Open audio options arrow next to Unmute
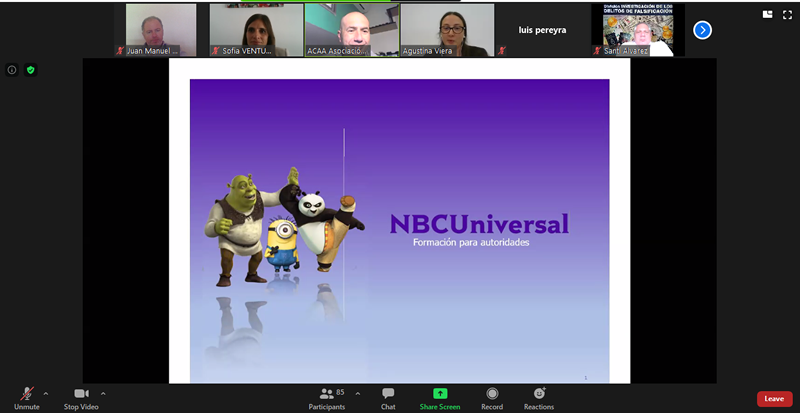The image size is (800, 413). pyautogui.click(x=46, y=394)
